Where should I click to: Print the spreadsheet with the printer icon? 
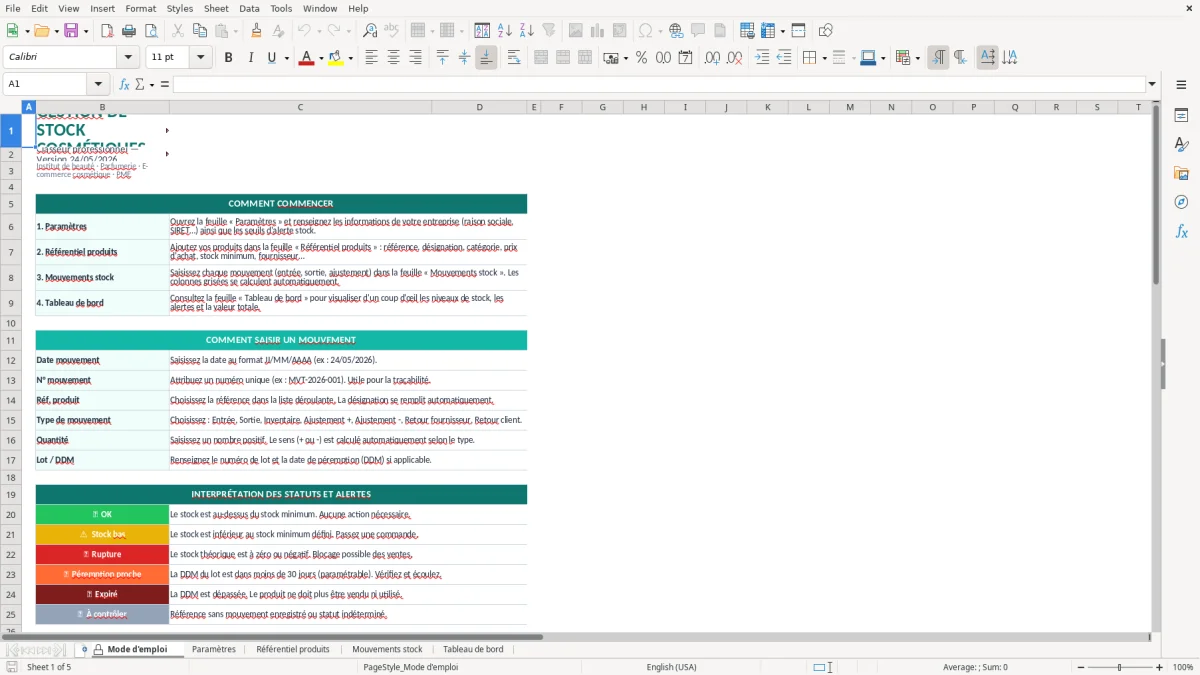tap(128, 31)
